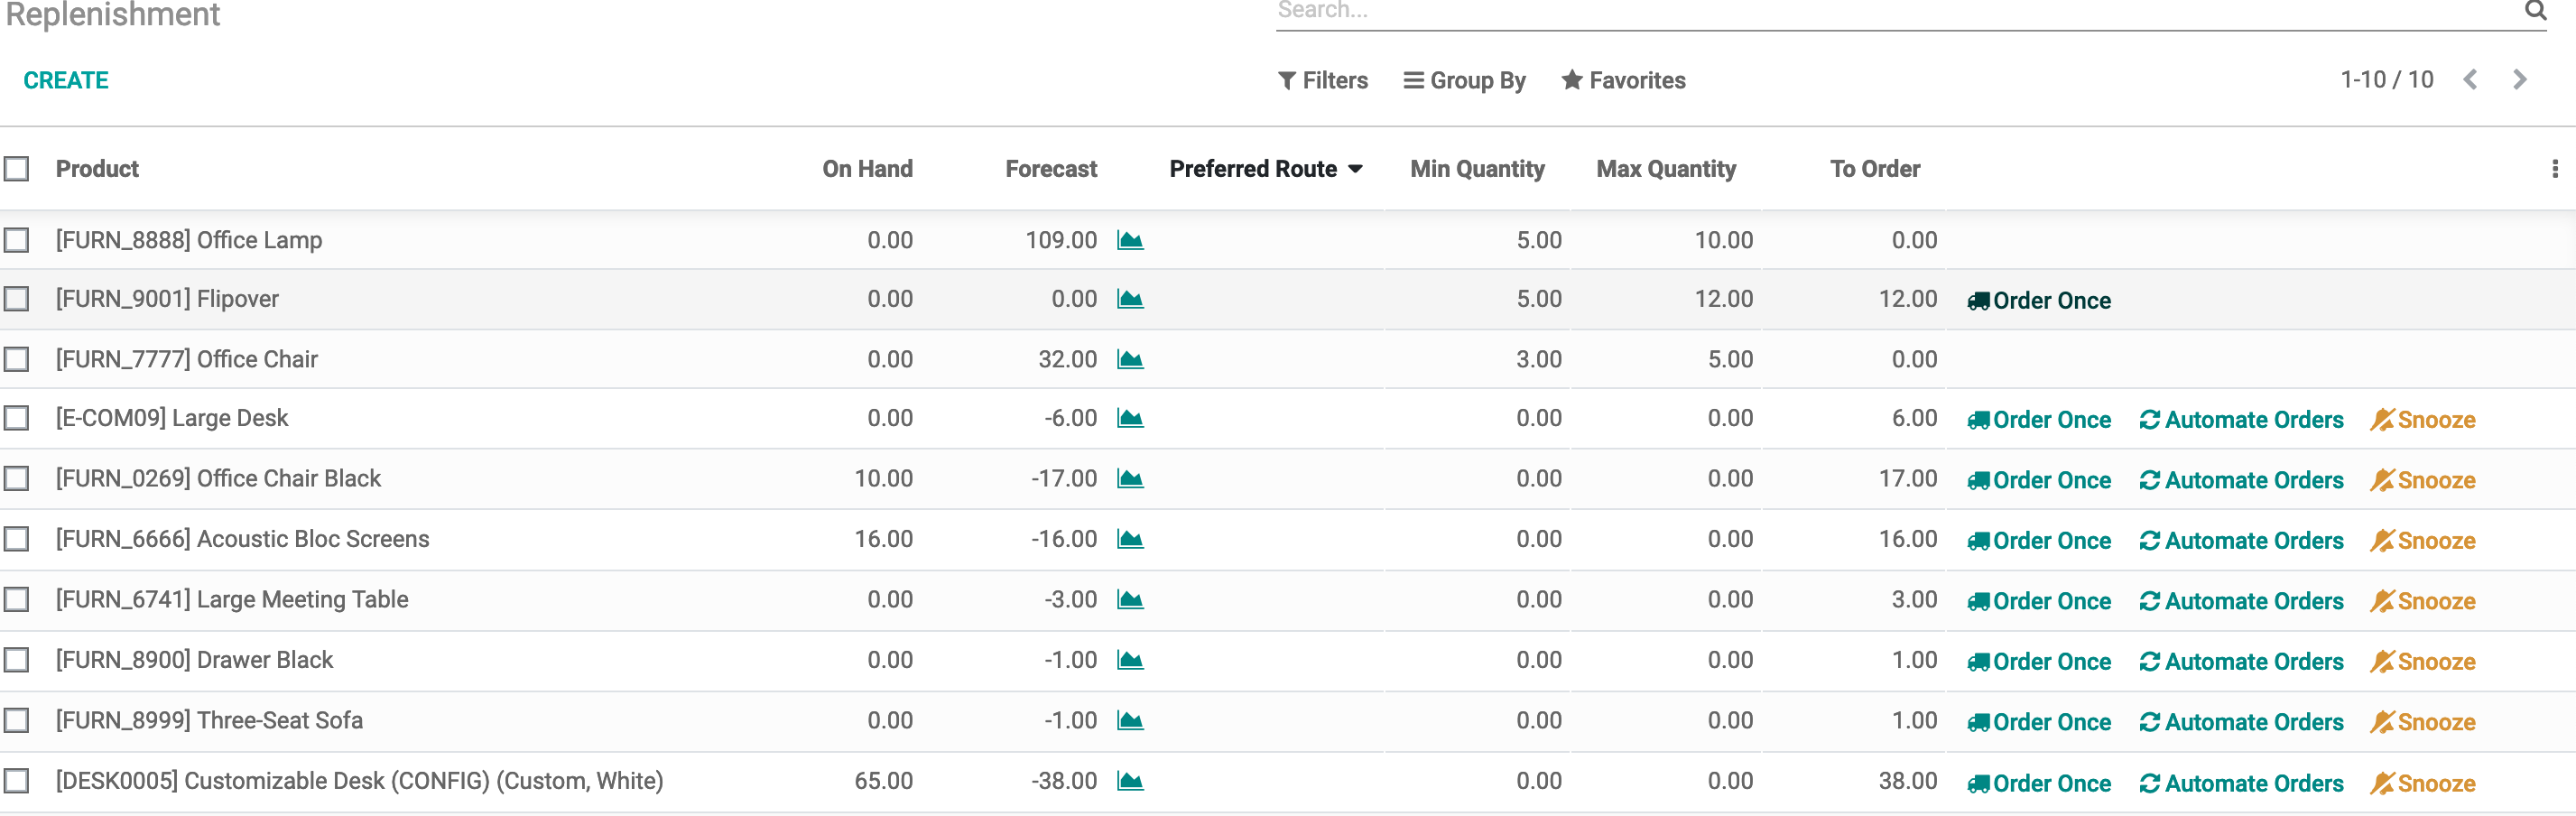Expand the Filters dropdown

[x=1322, y=80]
